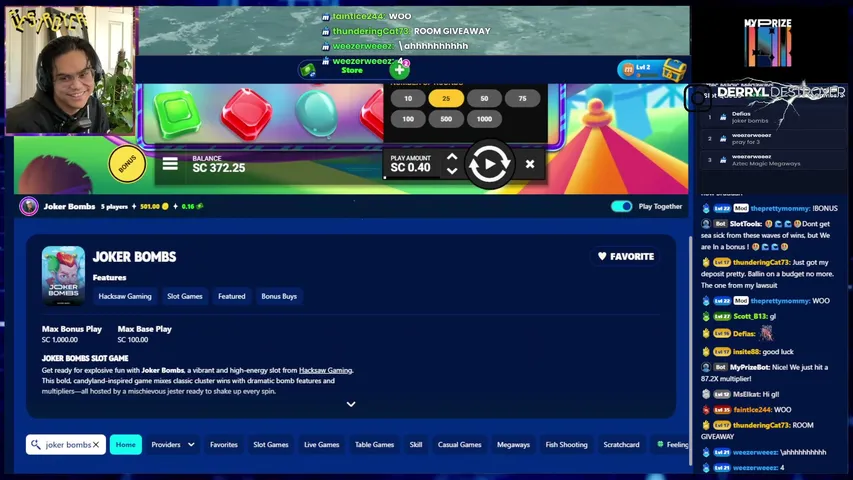
Task: Open the Casual Games category
Action: click(x=460, y=445)
